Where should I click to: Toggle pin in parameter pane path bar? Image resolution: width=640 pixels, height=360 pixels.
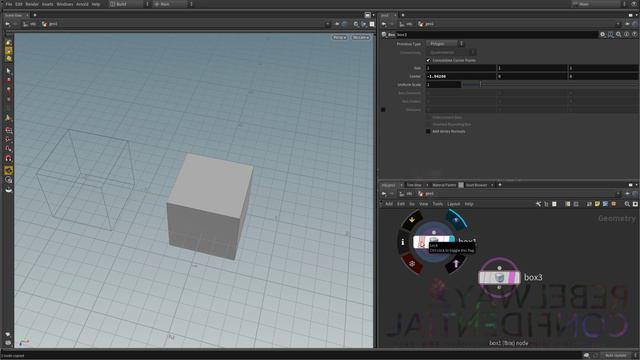pos(627,24)
